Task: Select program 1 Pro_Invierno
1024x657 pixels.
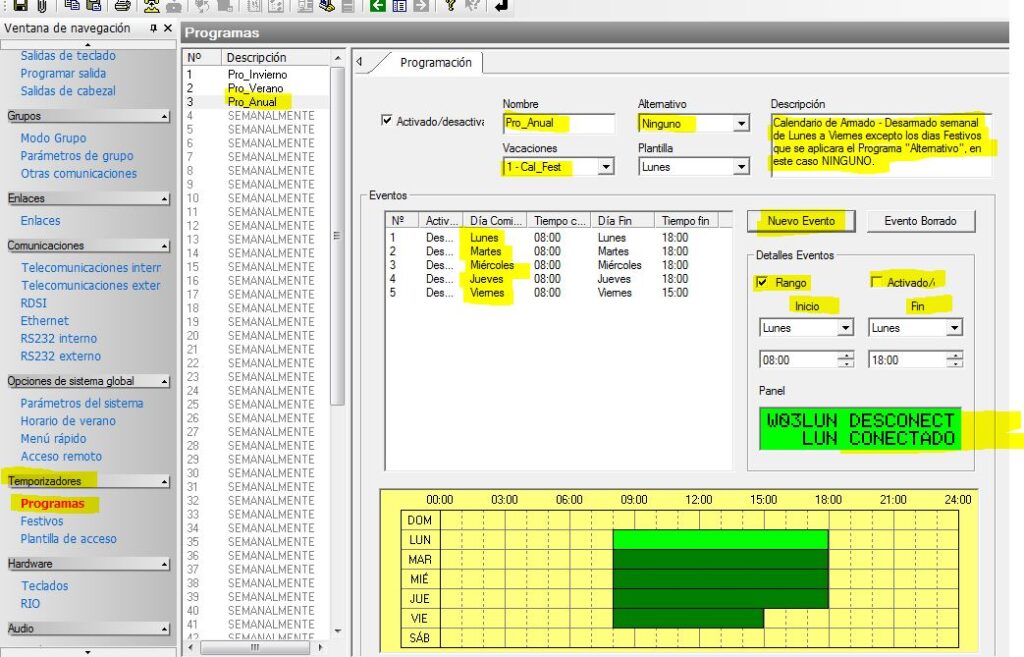Action: point(257,74)
